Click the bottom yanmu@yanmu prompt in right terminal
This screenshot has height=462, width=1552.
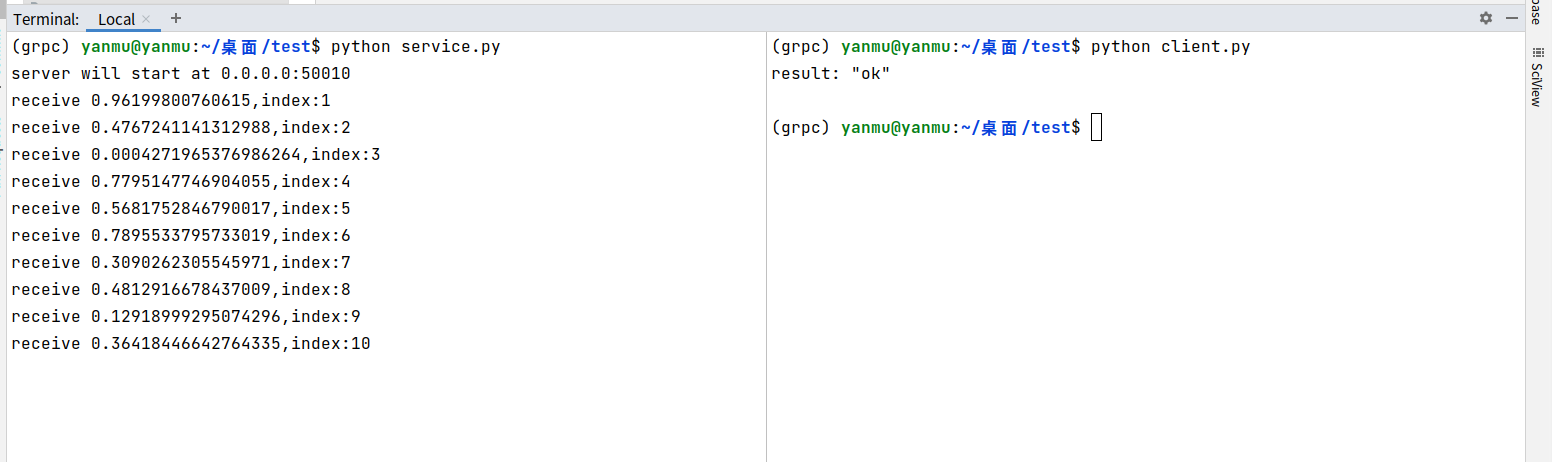click(x=896, y=127)
